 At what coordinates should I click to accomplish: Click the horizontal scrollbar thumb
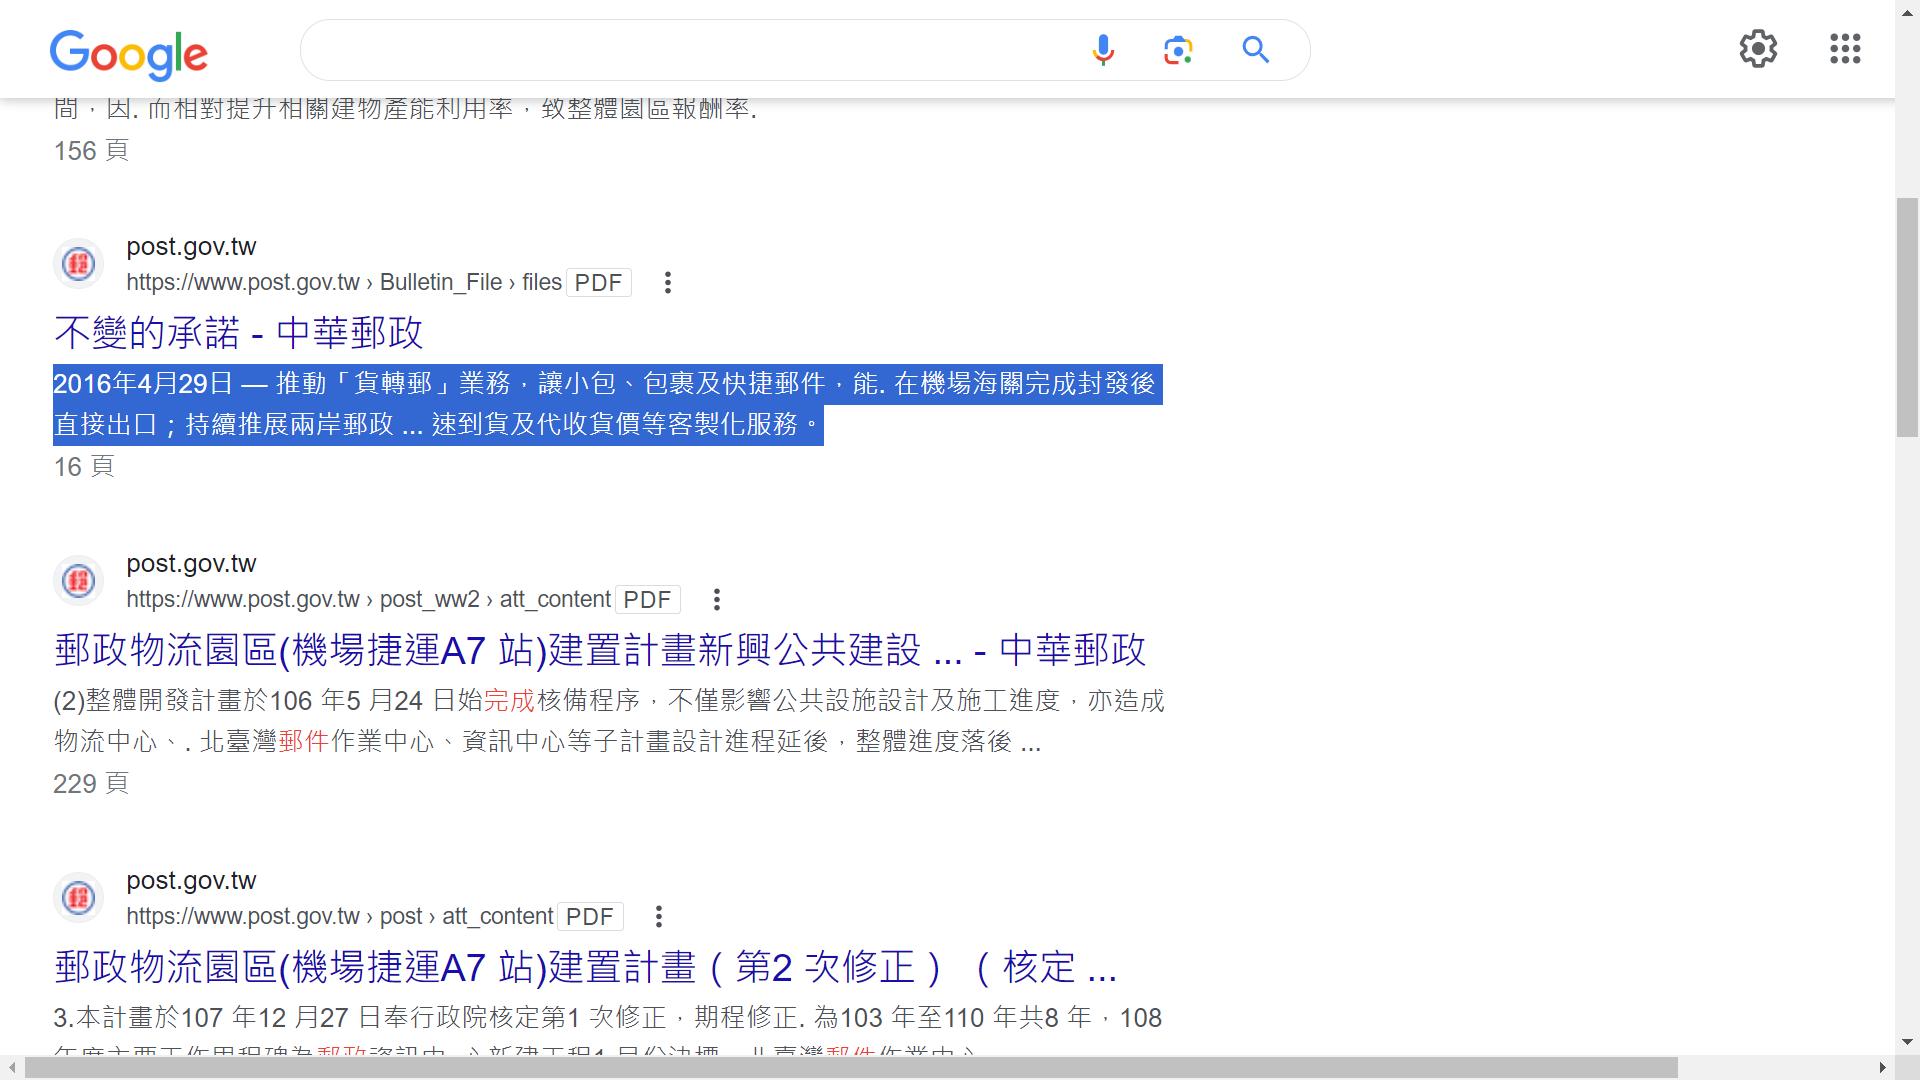[850, 1068]
